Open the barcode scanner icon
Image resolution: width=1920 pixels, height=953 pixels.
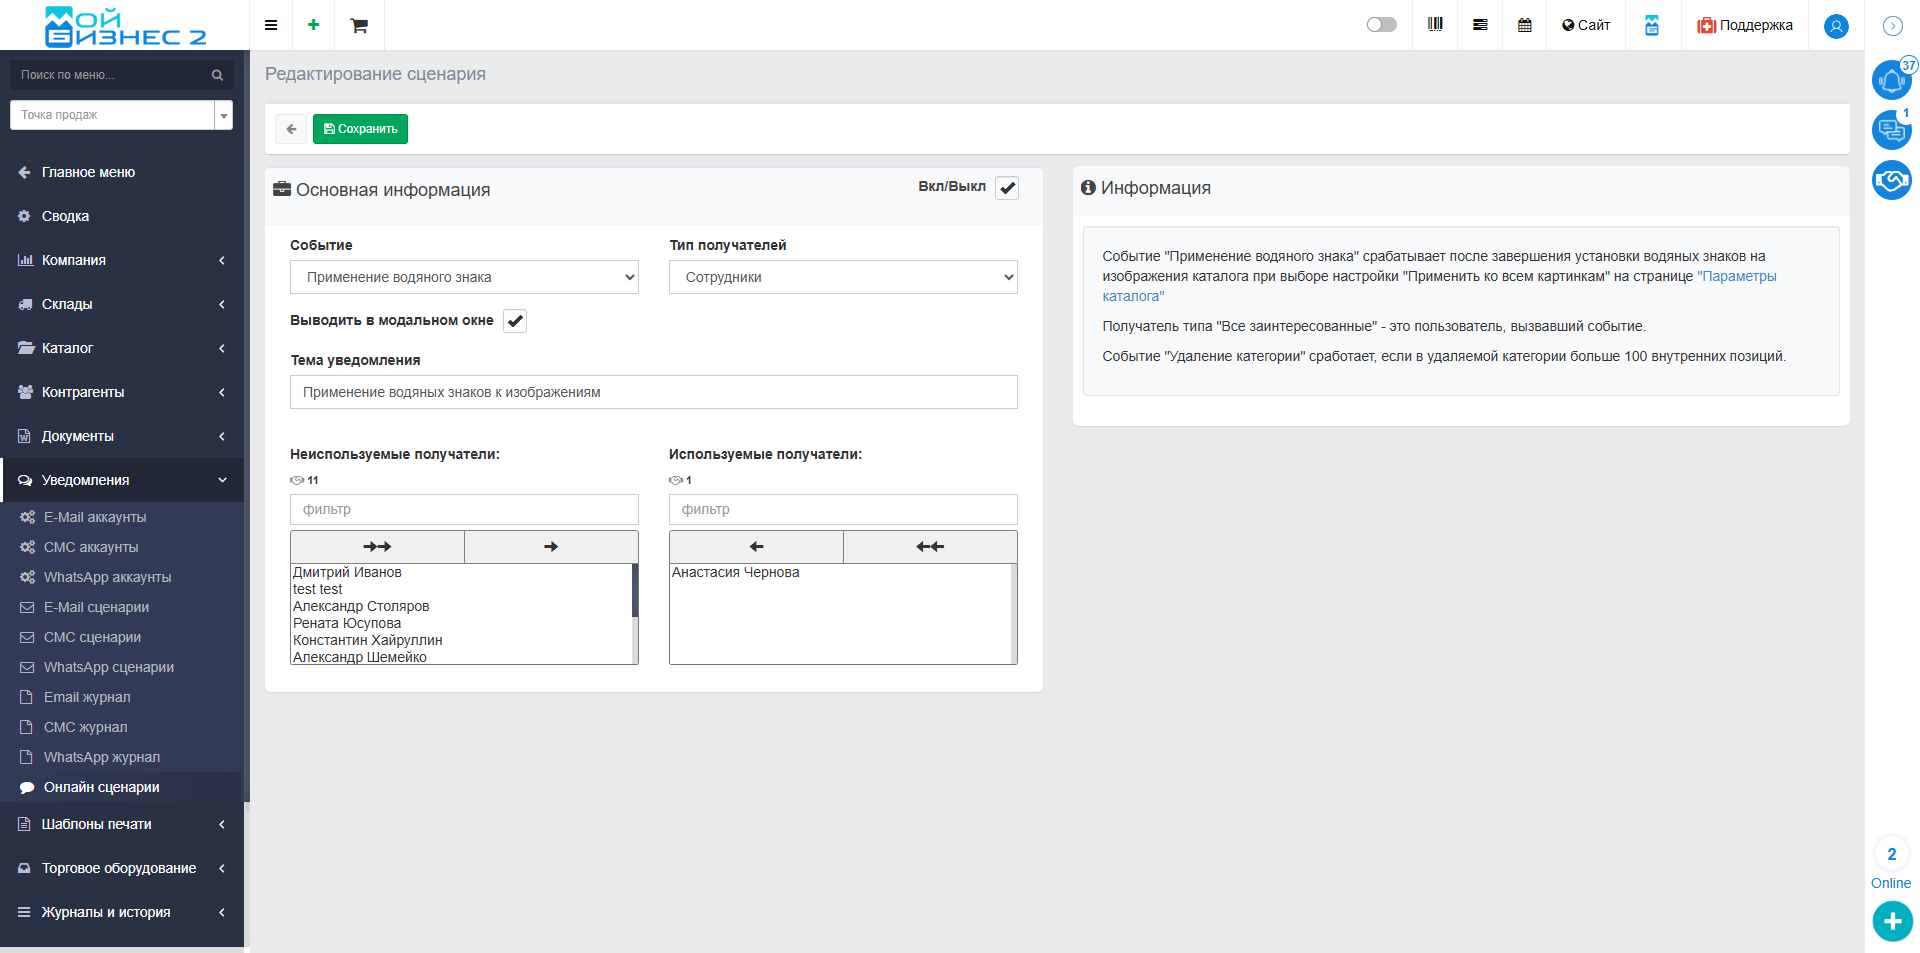point(1435,25)
